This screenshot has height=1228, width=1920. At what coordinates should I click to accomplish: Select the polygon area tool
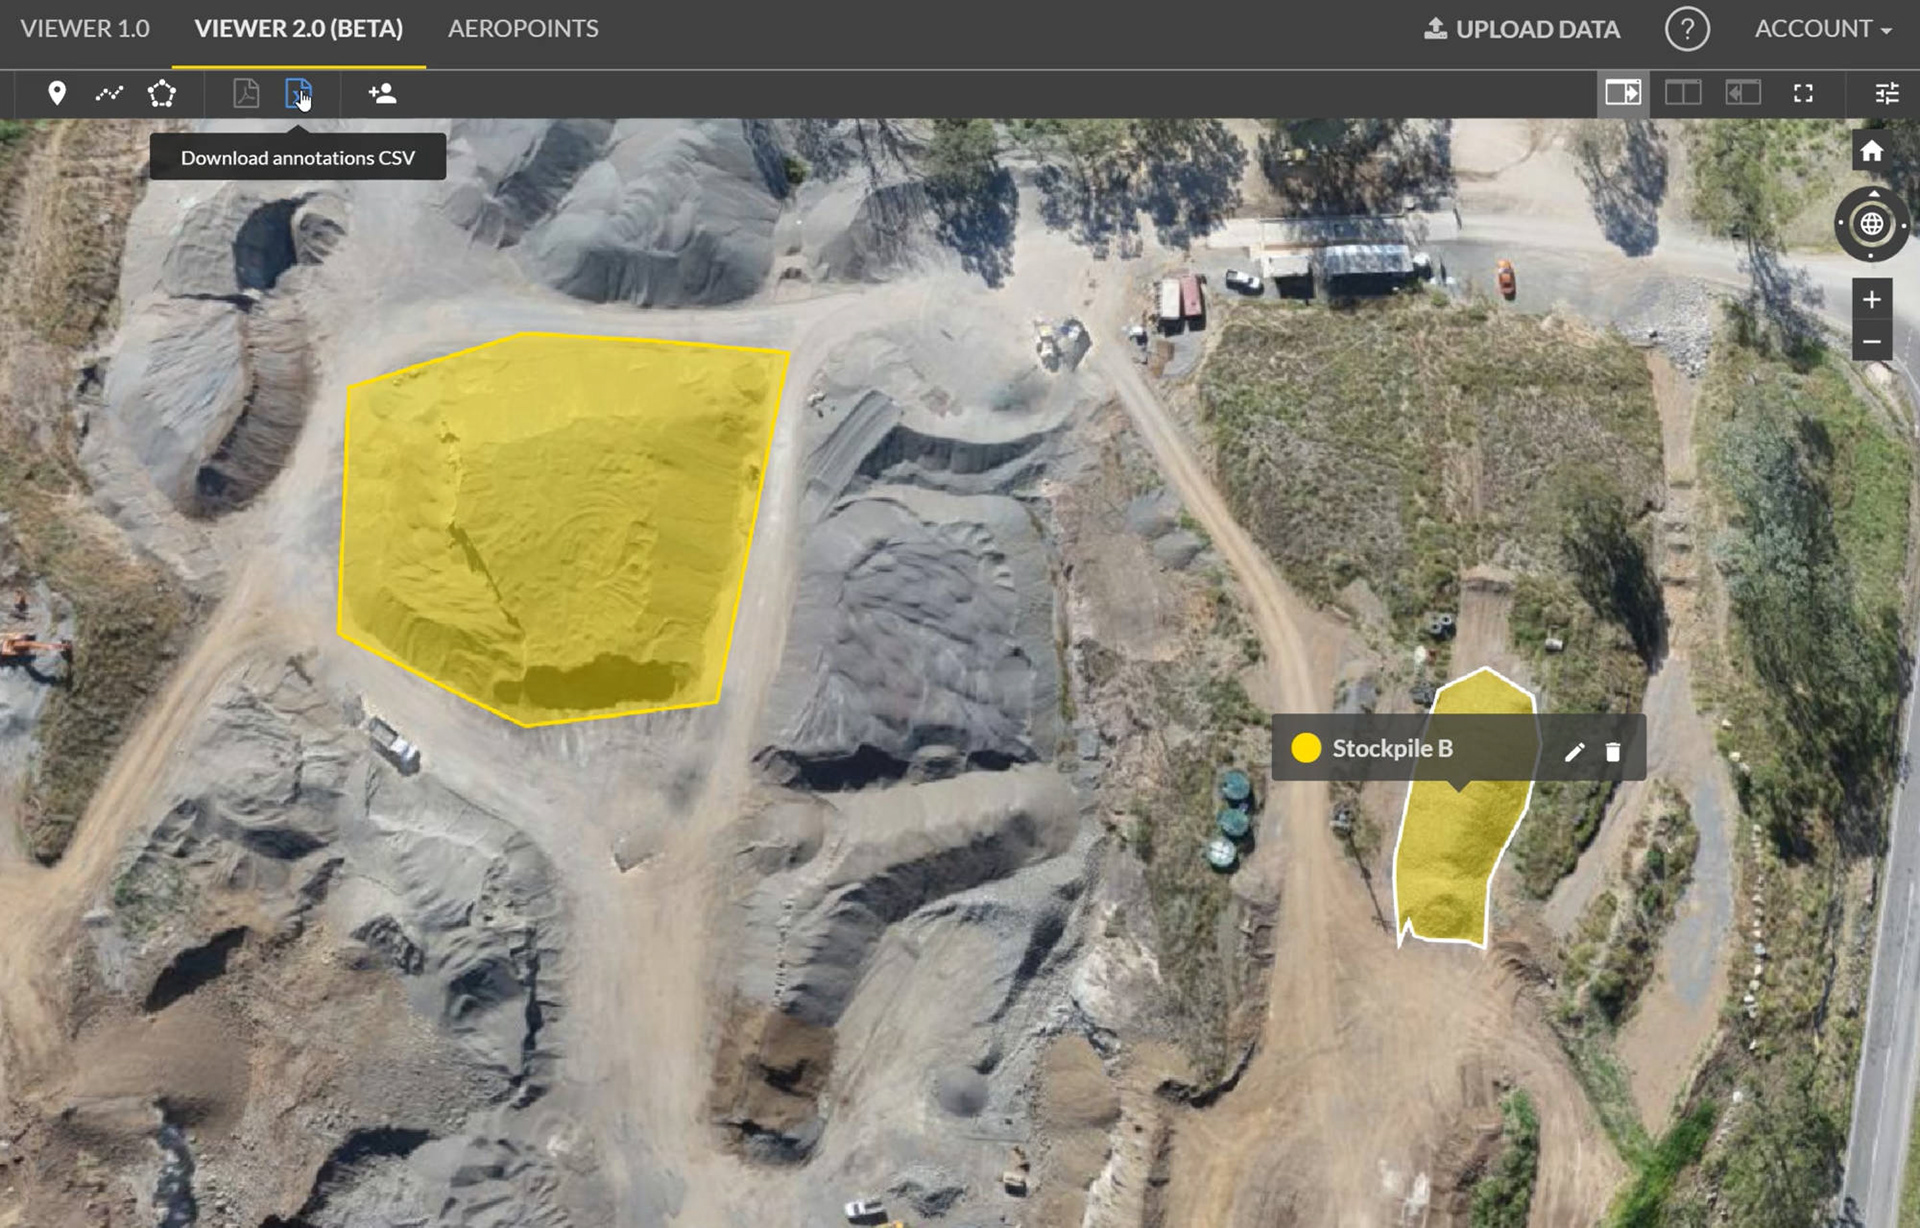point(162,94)
